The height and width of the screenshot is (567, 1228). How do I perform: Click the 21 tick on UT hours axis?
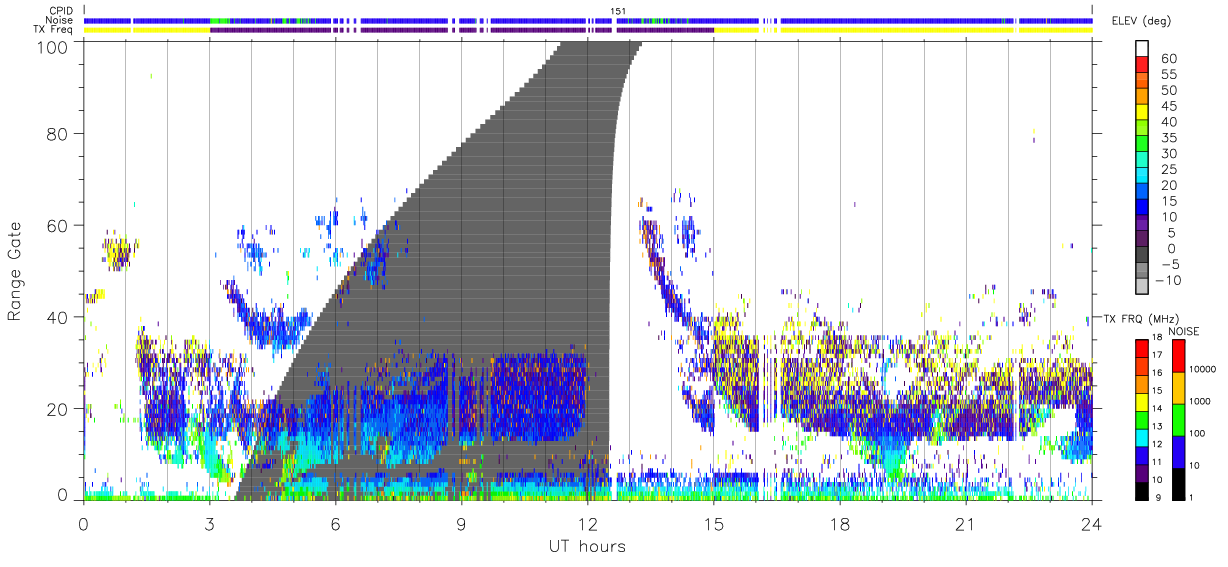[x=966, y=524]
